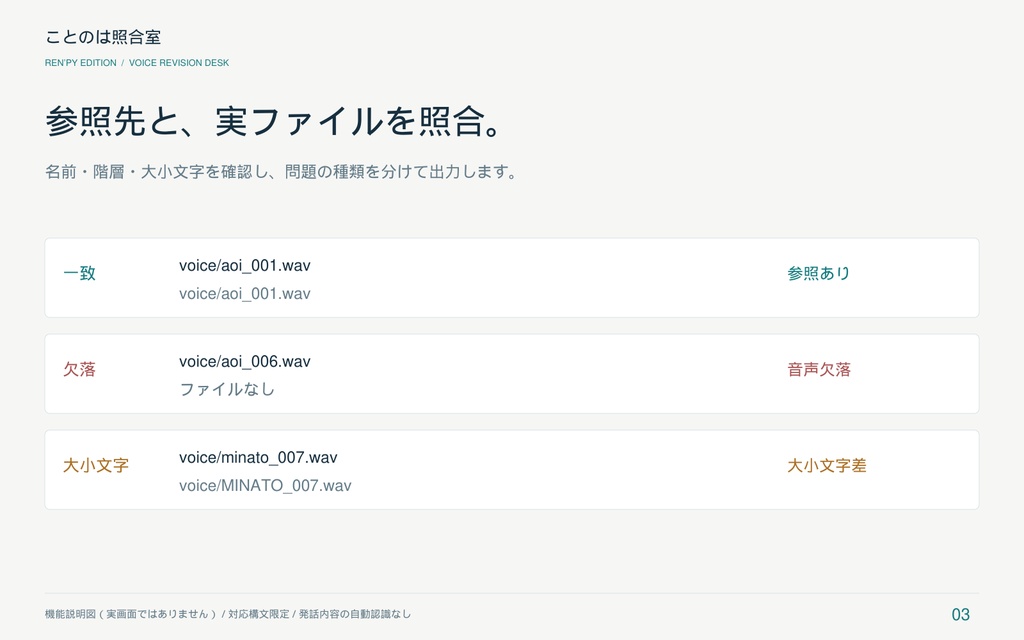
Task: Click the ファイルなし text
Action: [x=227, y=389]
